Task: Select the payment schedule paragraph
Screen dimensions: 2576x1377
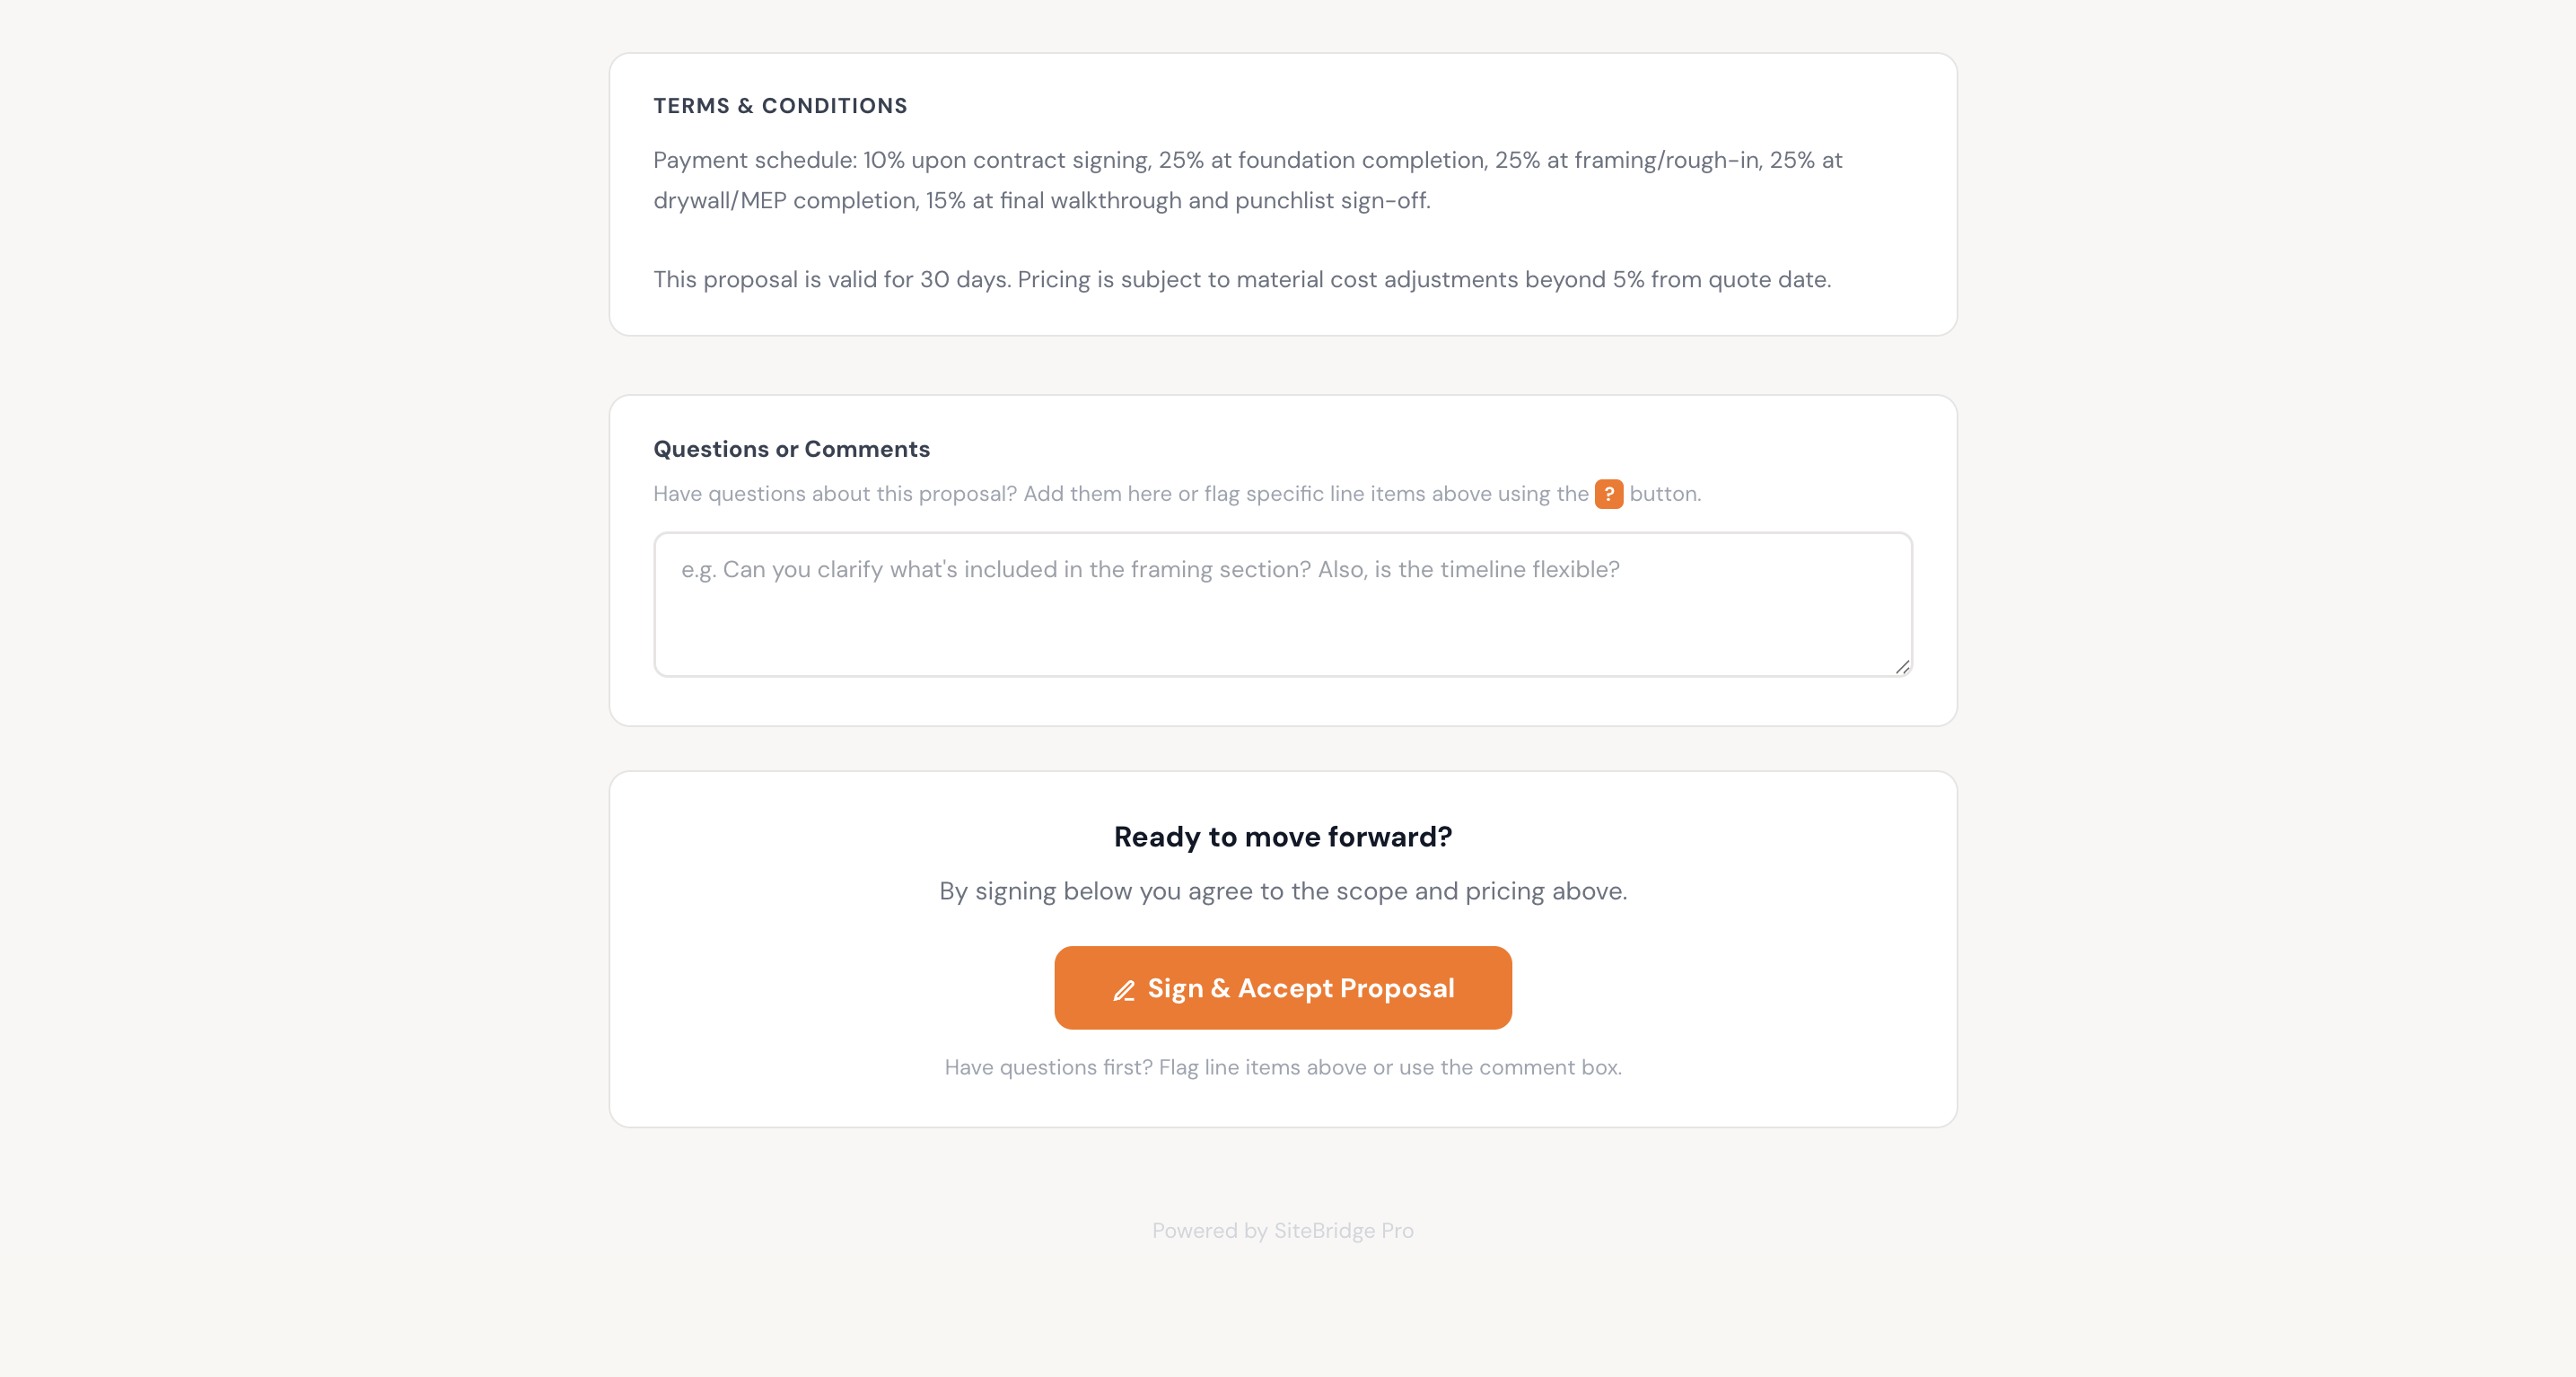Action: (1247, 180)
